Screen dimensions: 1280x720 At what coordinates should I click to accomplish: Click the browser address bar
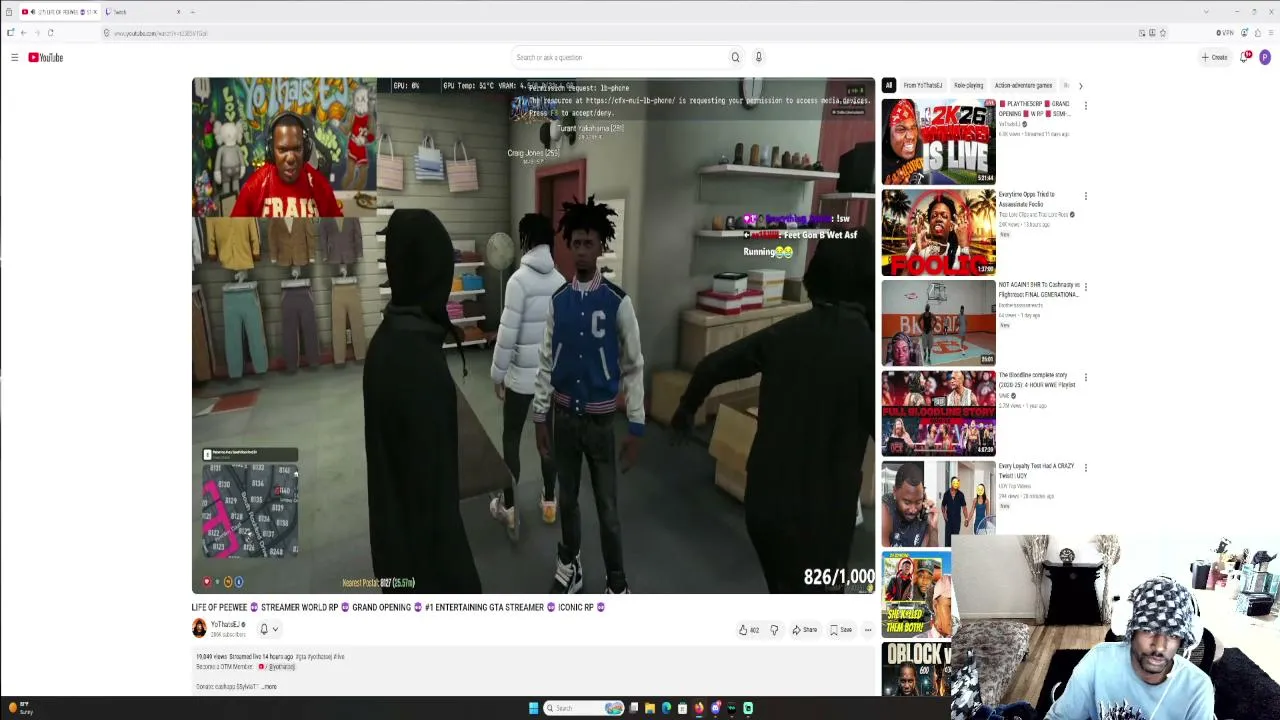[x=620, y=33]
